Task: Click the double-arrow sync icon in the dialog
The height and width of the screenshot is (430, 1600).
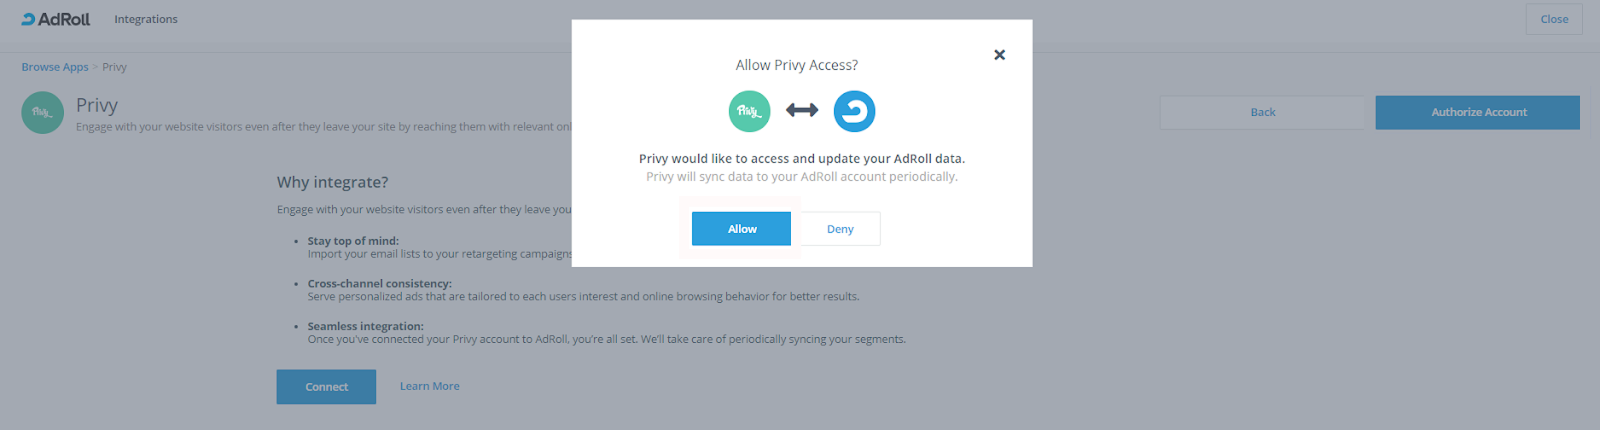Action: point(802,110)
